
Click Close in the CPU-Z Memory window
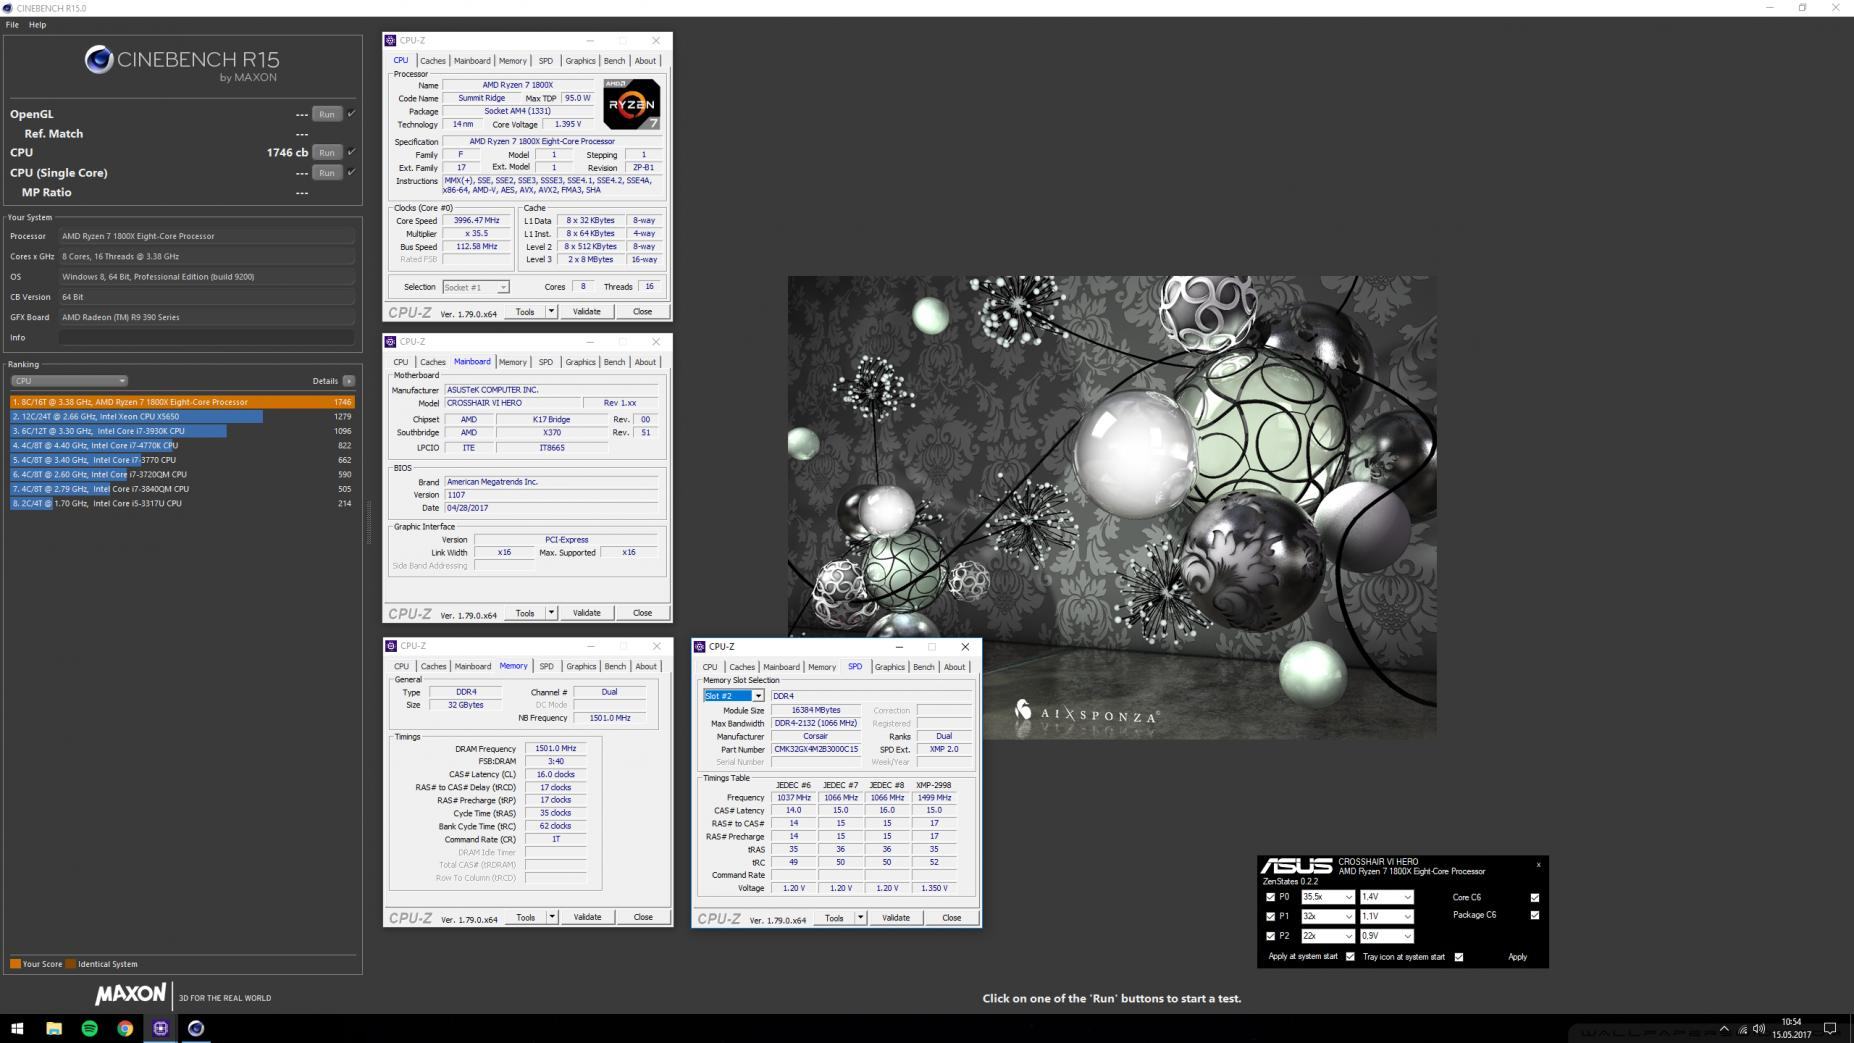click(x=643, y=917)
